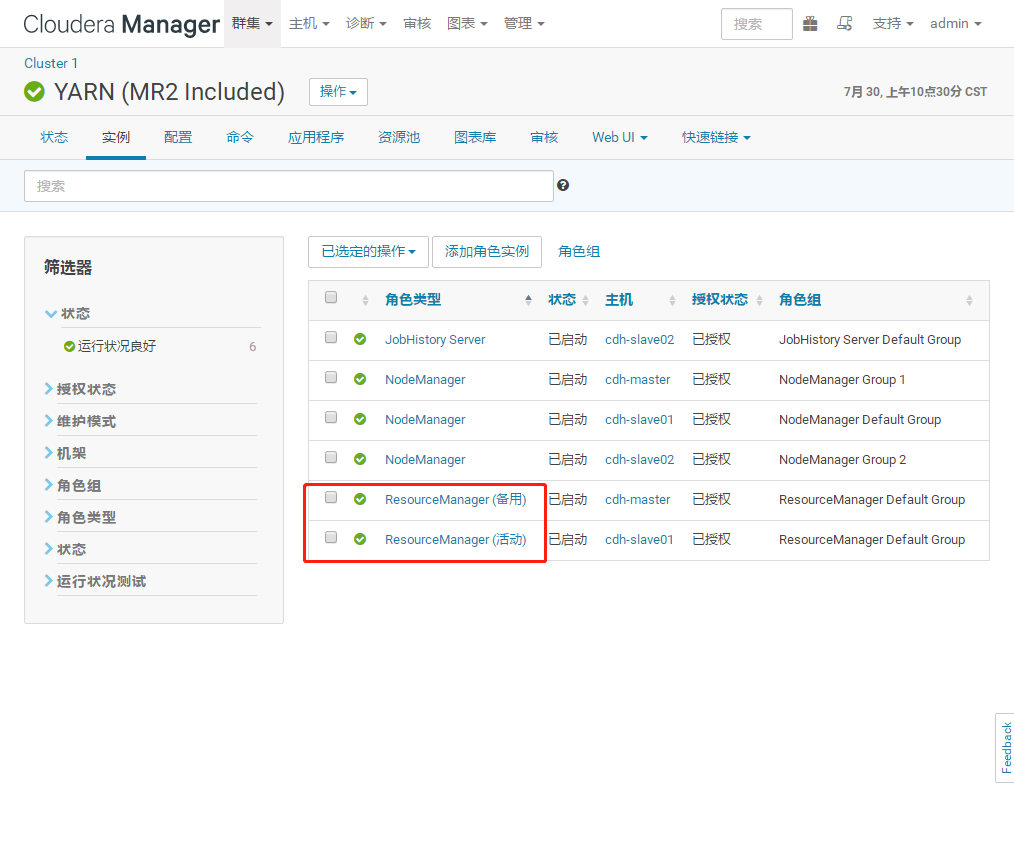Sort by 角色组 column sort arrows
The image size is (1014, 860).
click(x=969, y=300)
